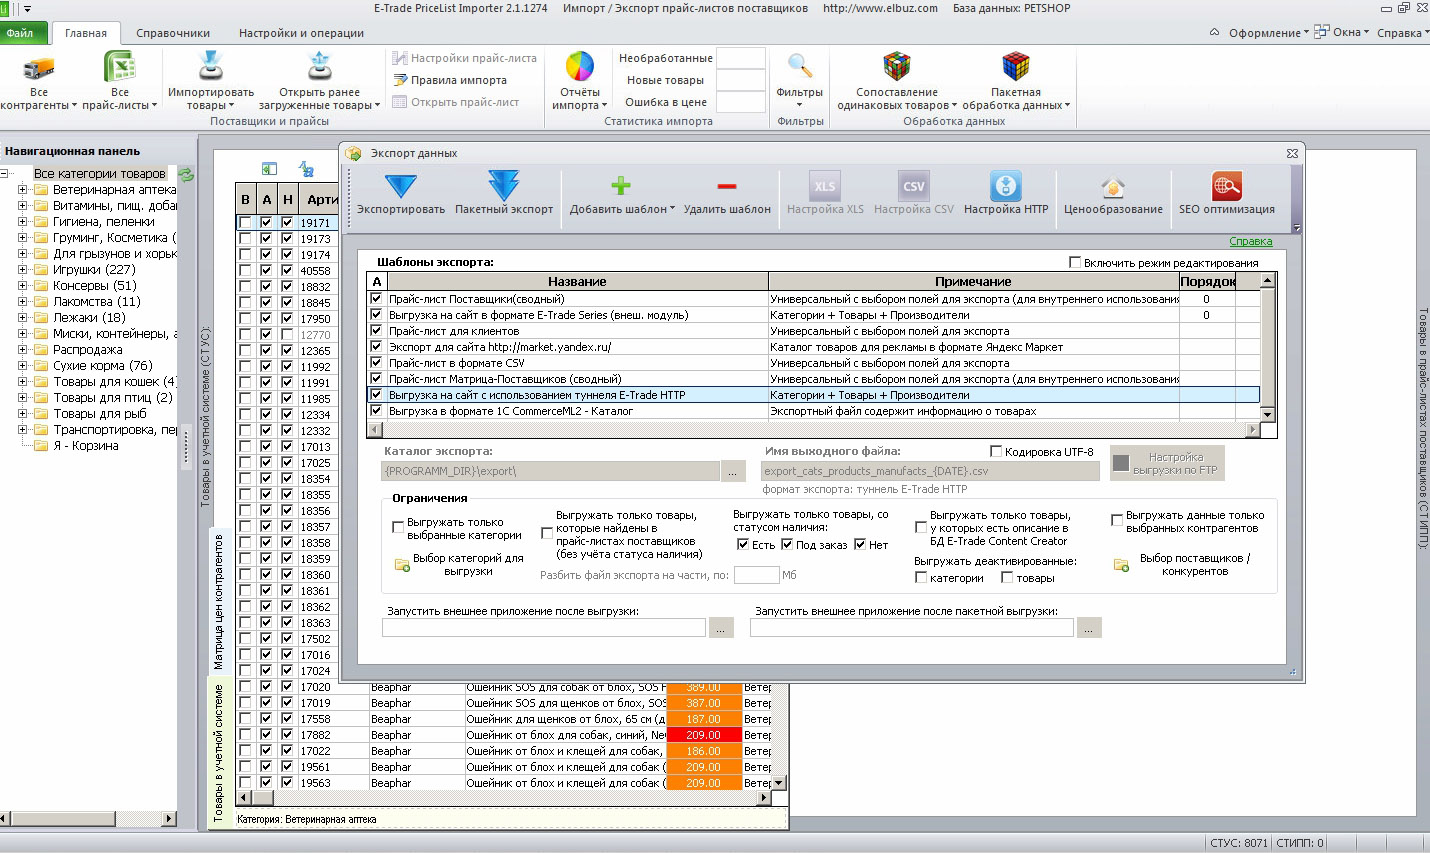Click Сопоставление одинаковых товаров cube icon
This screenshot has width=1430, height=853.
coord(897,67)
